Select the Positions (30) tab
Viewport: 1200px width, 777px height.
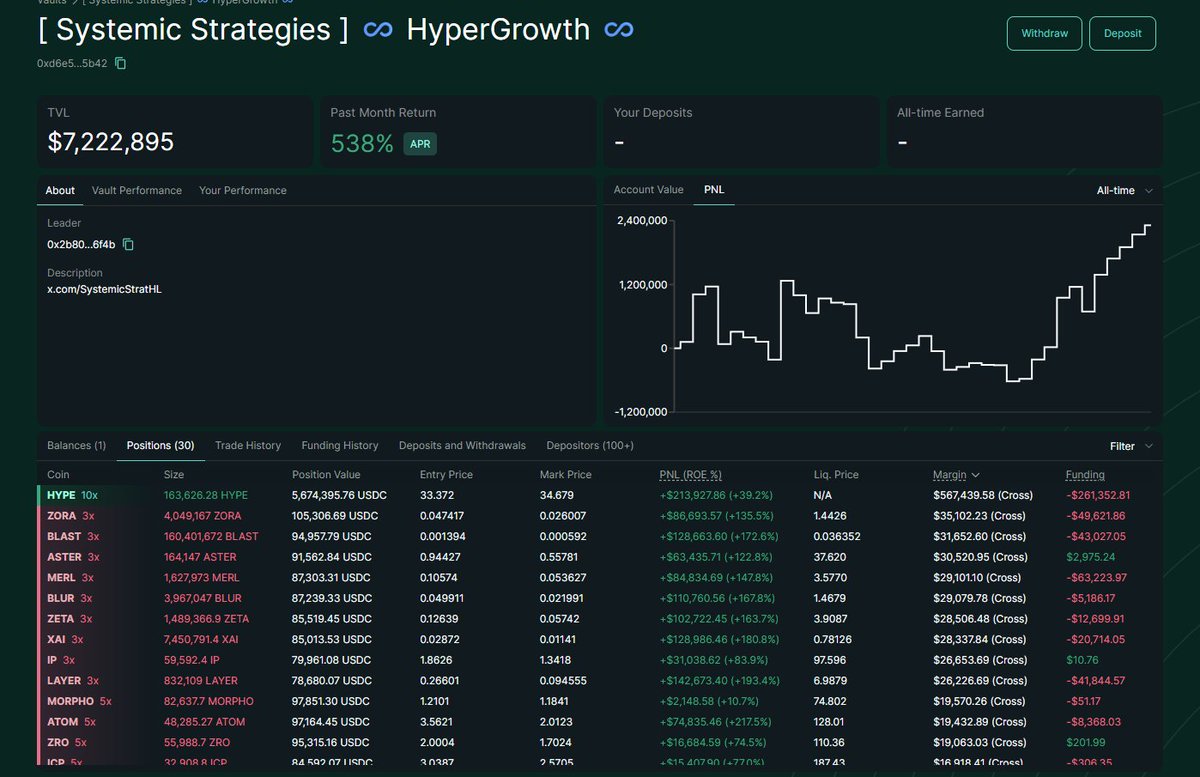pyautogui.click(x=160, y=445)
